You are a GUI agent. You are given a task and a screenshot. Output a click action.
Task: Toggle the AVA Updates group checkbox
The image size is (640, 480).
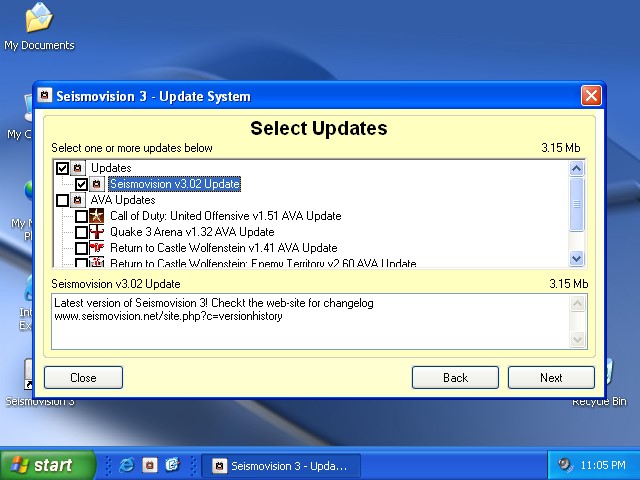click(x=63, y=200)
